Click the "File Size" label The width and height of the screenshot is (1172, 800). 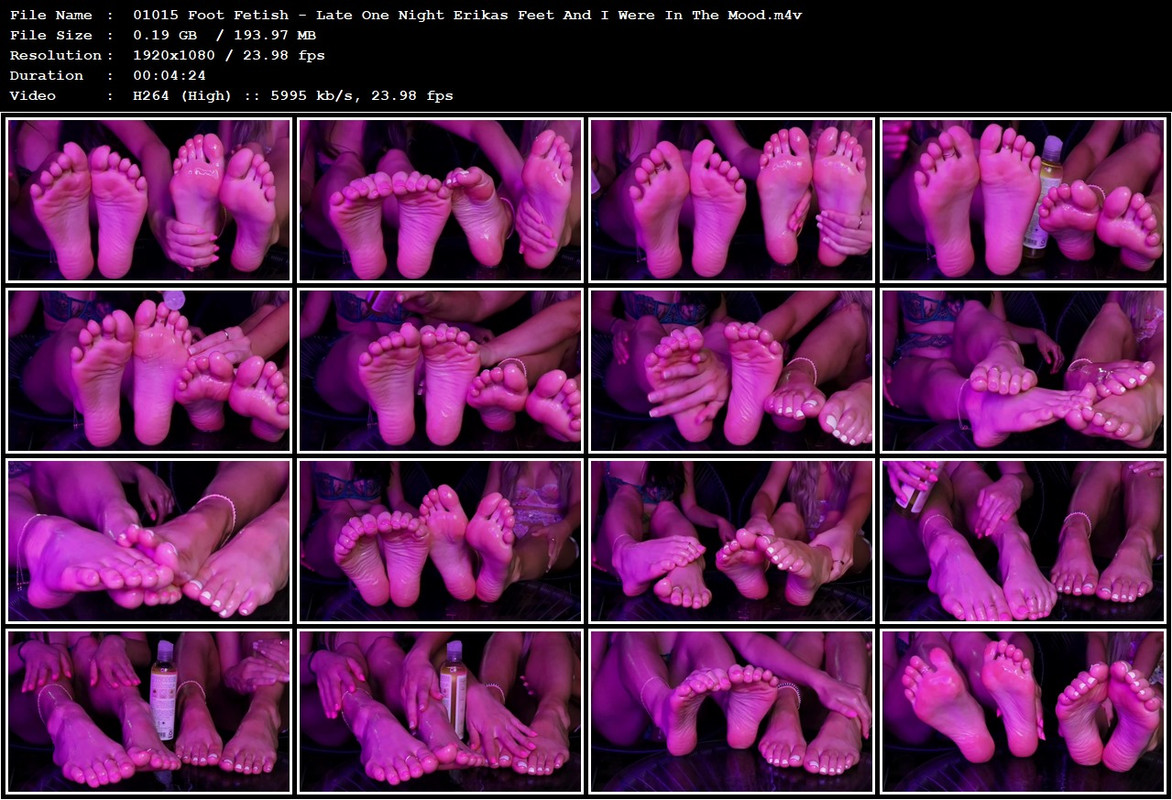click(51, 35)
